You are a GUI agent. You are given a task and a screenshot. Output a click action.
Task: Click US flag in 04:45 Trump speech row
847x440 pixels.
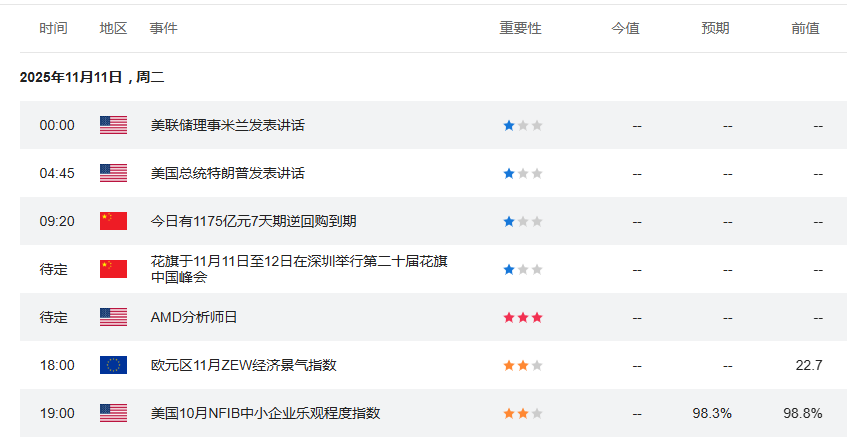[113, 173]
